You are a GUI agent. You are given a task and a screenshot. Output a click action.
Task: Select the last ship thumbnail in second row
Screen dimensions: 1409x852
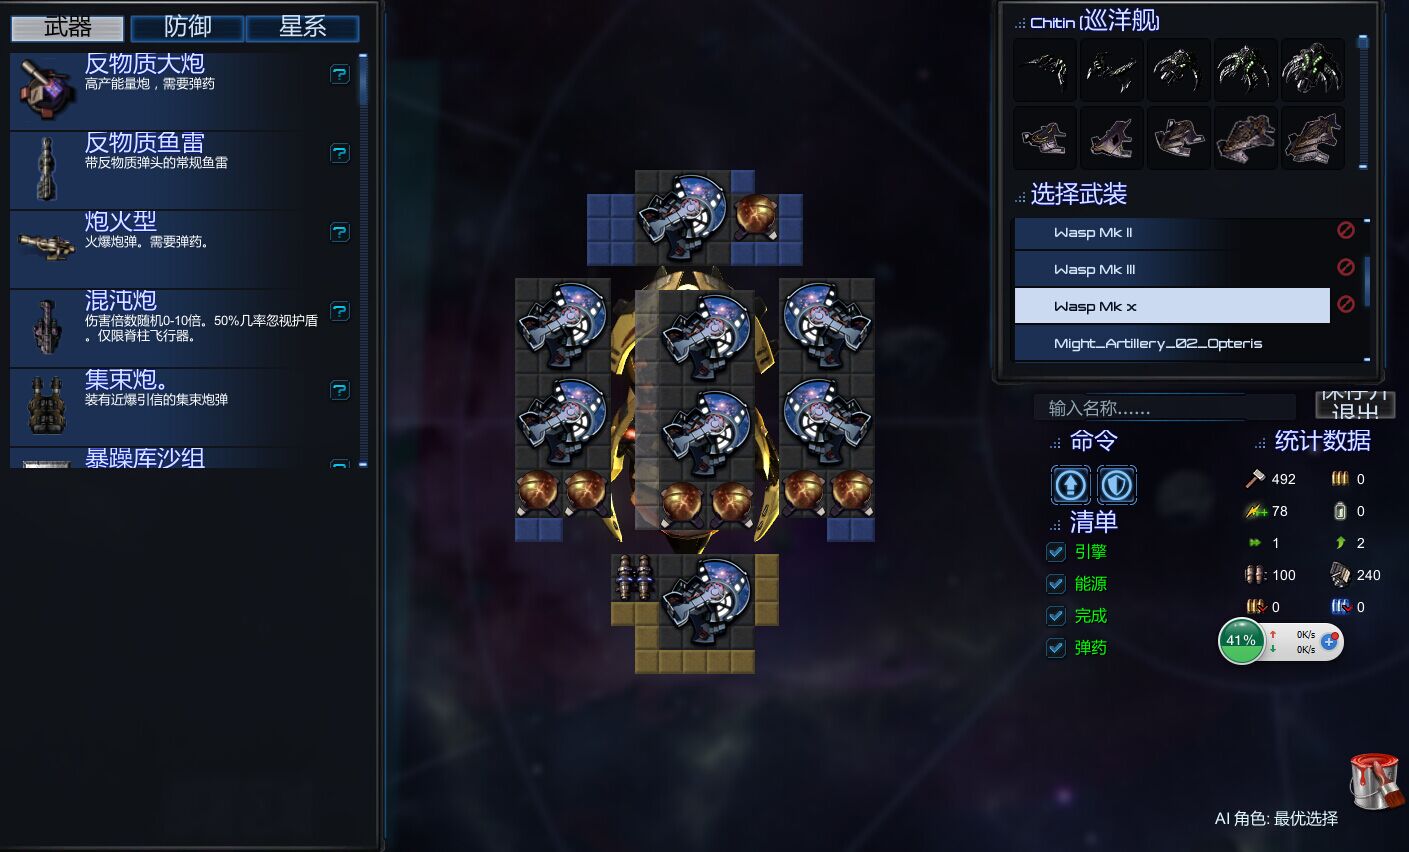point(1312,137)
